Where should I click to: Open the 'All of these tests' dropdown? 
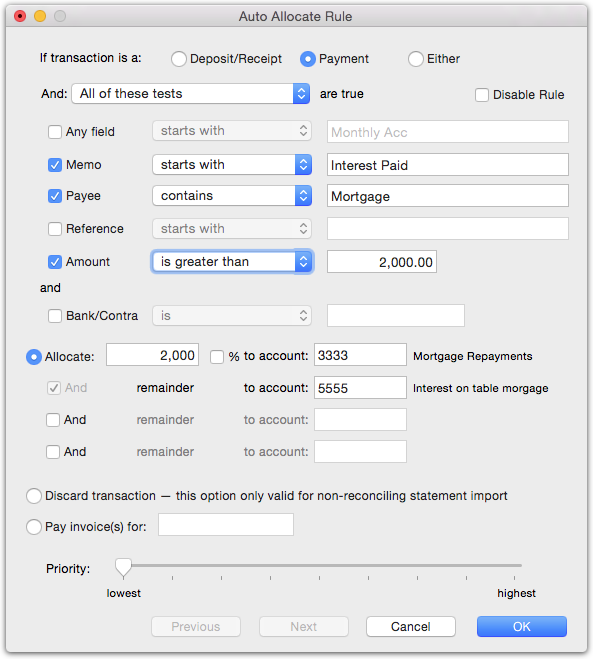coord(191,93)
